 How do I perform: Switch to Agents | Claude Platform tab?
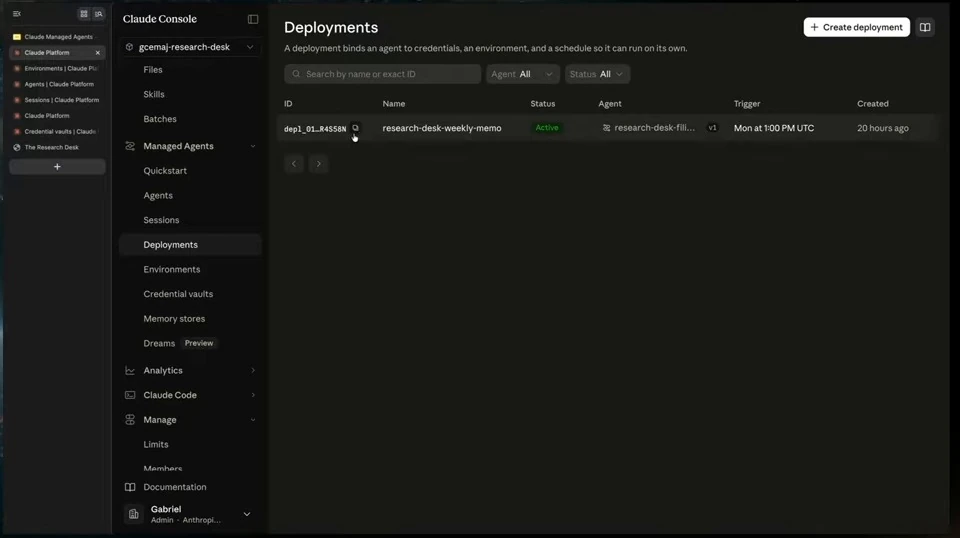(x=58, y=84)
